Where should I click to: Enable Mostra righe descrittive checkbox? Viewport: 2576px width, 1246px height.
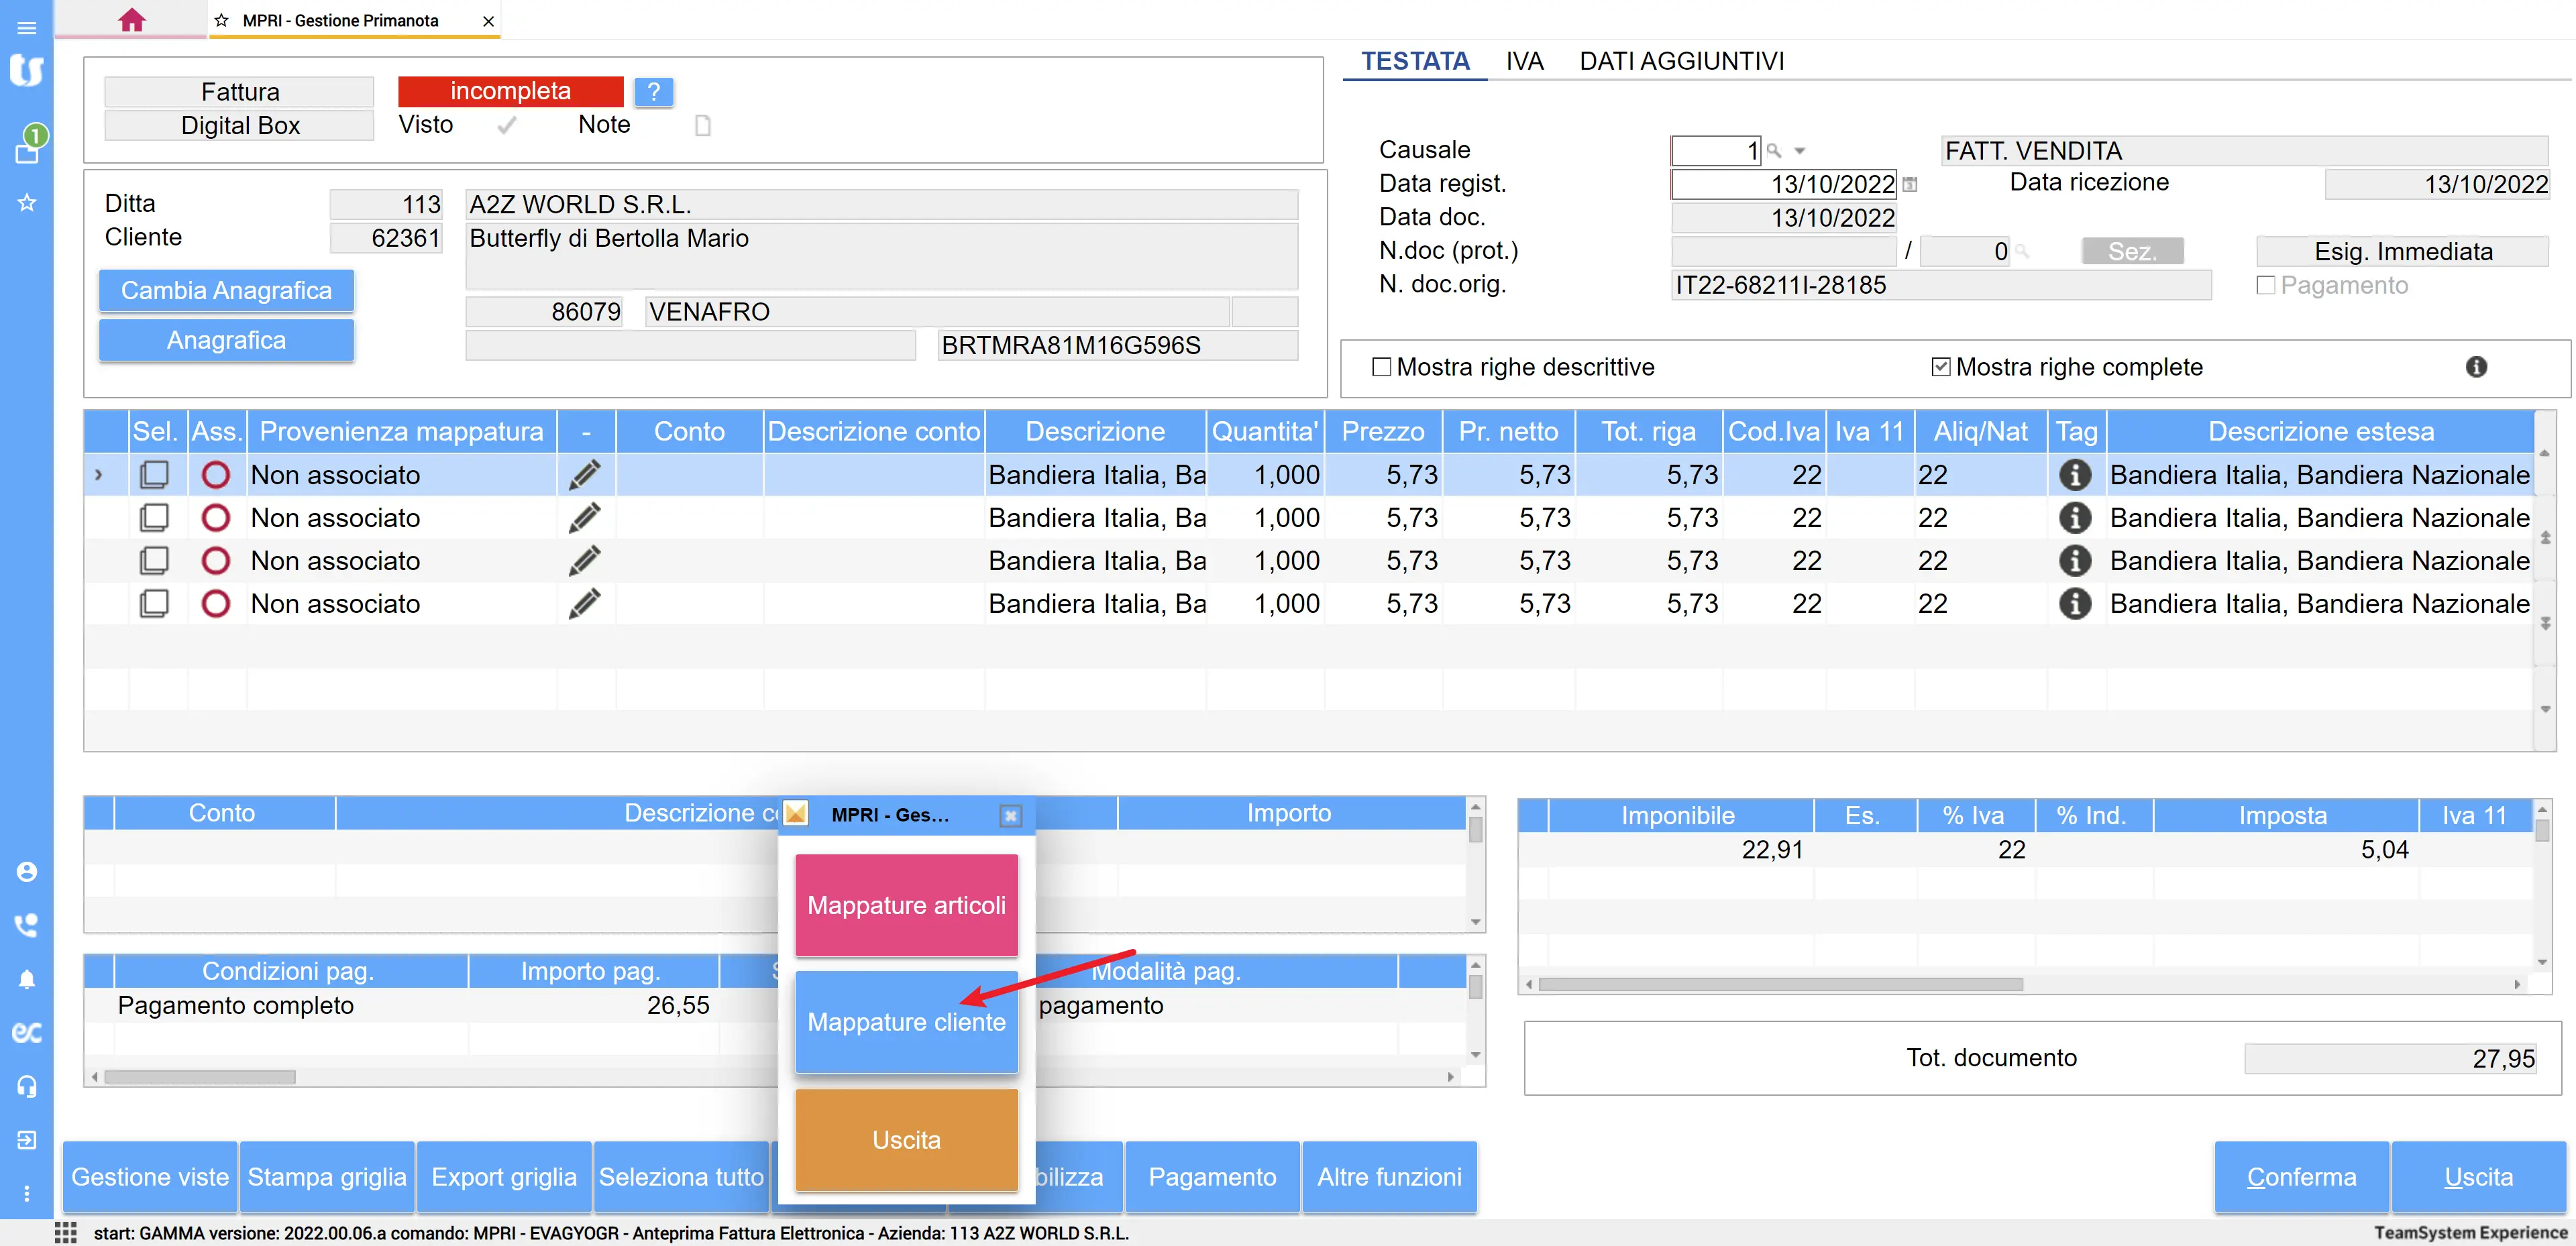coord(1381,367)
